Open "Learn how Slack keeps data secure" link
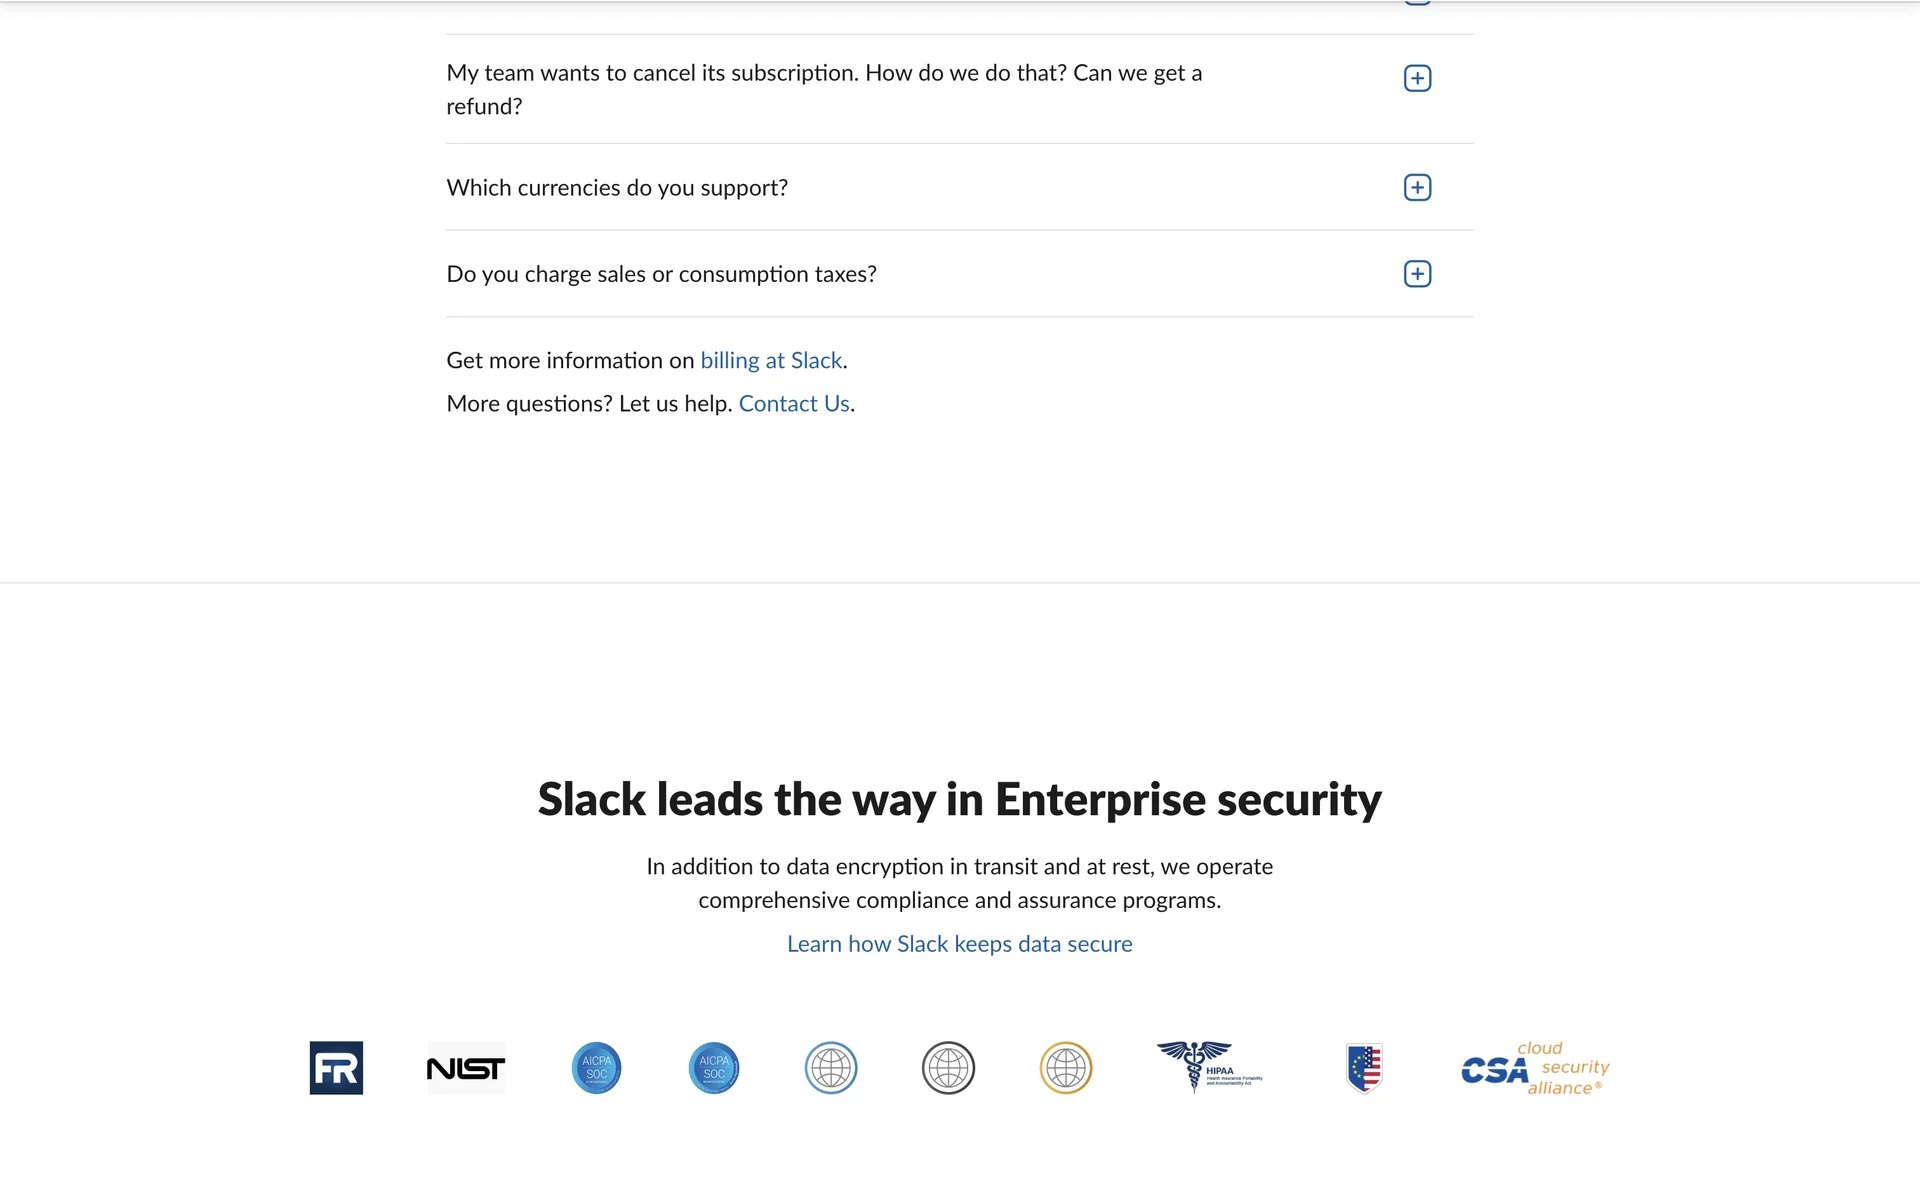This screenshot has height=1200, width=1920. click(x=959, y=944)
